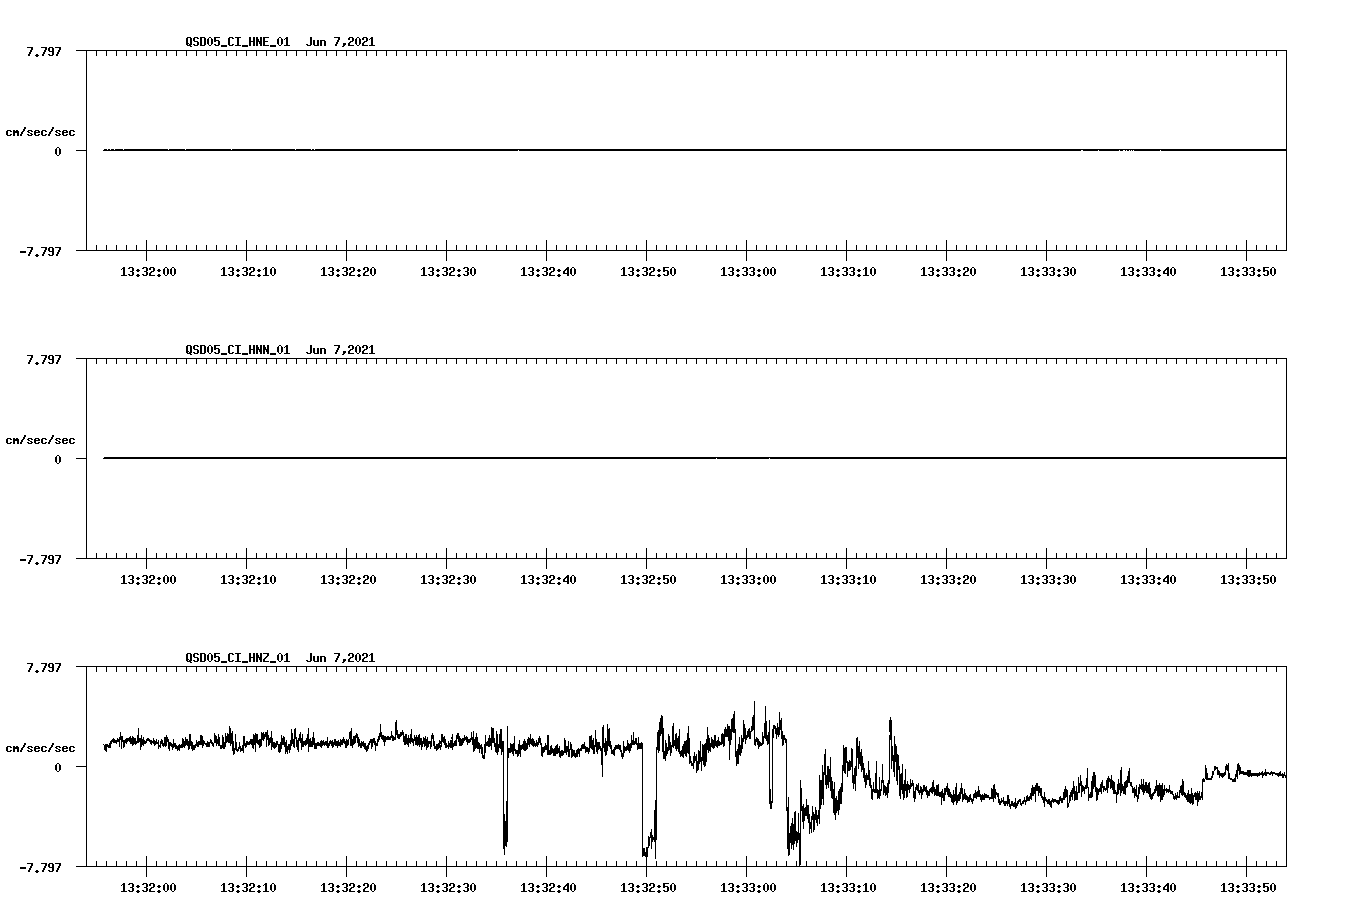The image size is (1358, 924).
Task: Click the 13:33:40 time label under HNN plot
Action: click(1148, 580)
